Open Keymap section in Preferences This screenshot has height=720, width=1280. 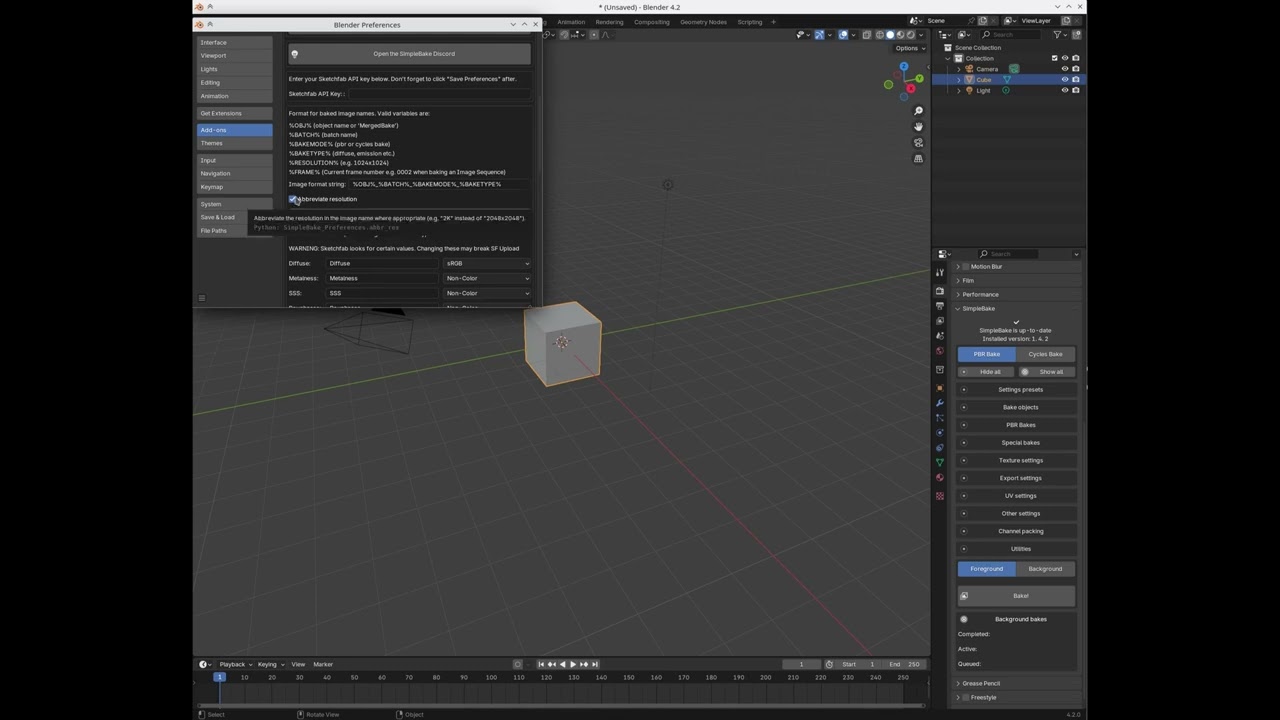coord(235,187)
